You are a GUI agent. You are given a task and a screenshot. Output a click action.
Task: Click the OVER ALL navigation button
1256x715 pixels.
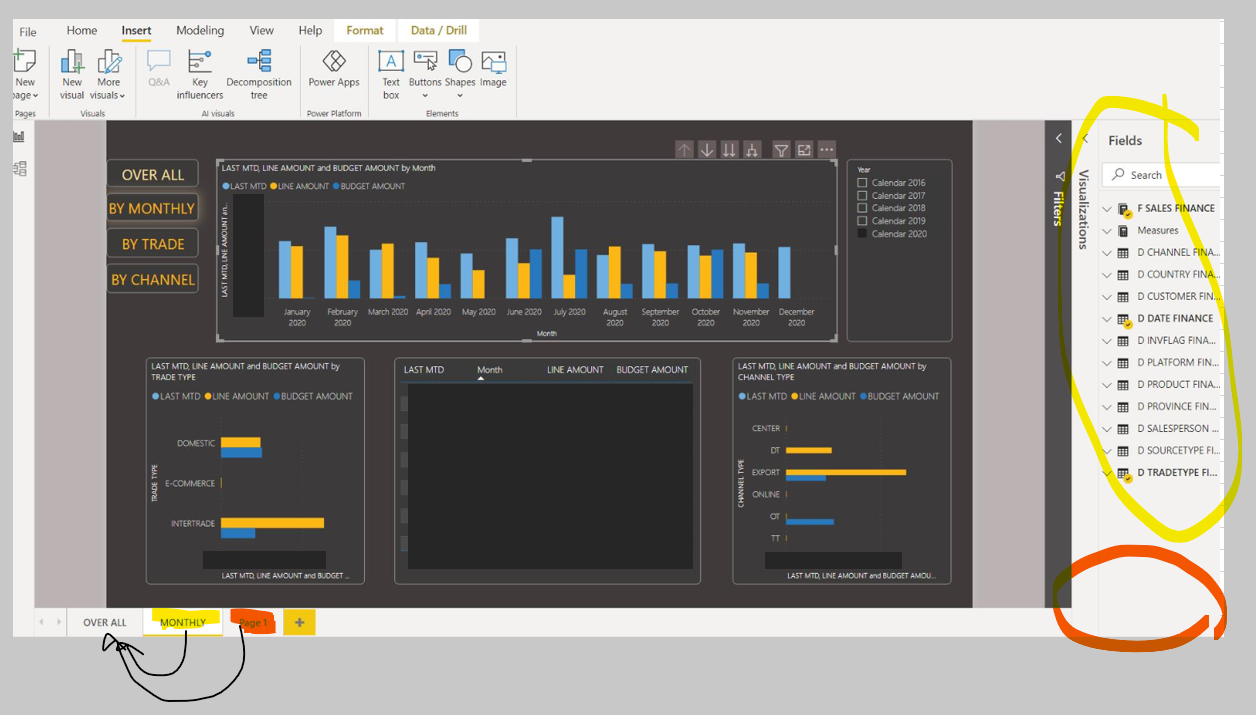153,174
